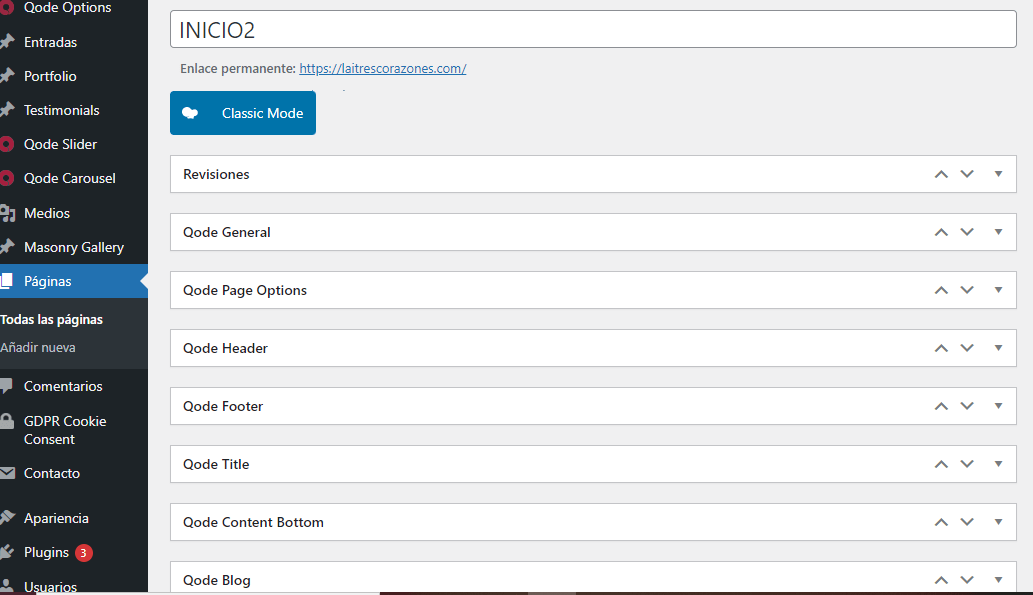Expand the Qode Footer panel triangle
Image resolution: width=1033 pixels, height=595 pixels.
pyautogui.click(x=999, y=406)
